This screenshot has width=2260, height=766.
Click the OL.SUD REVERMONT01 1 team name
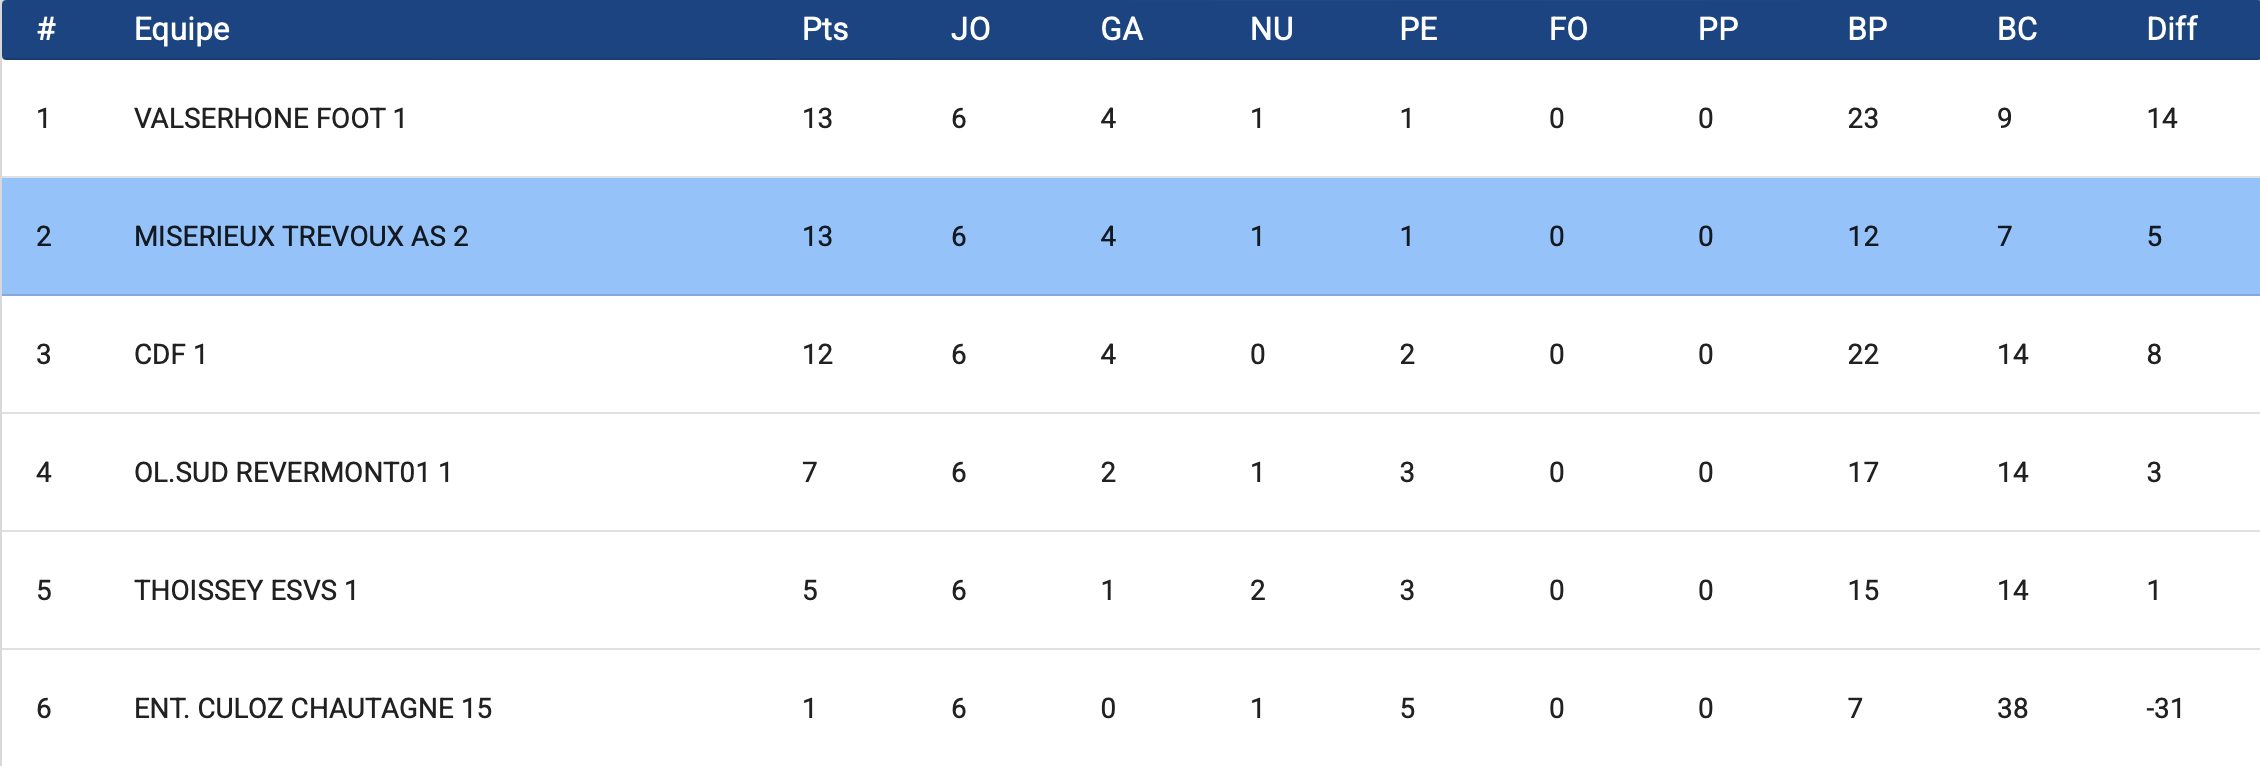click(292, 473)
